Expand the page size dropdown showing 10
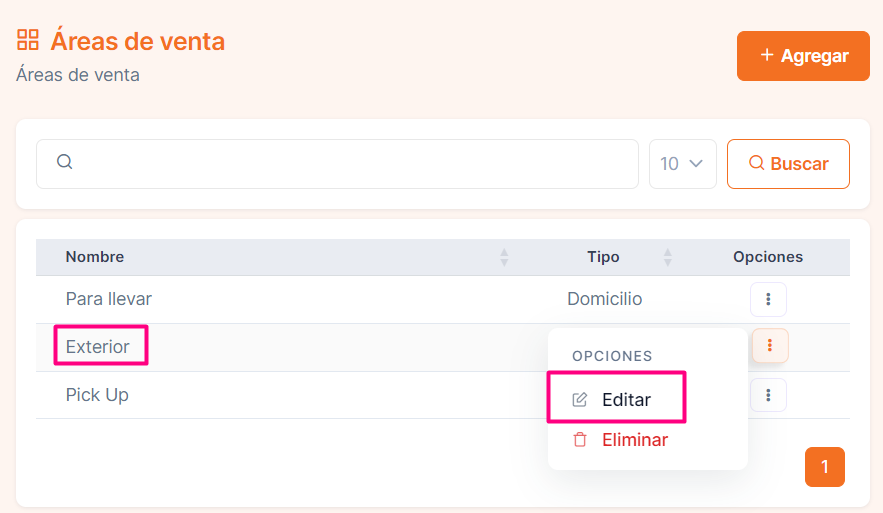This screenshot has height=513, width=883. pyautogui.click(x=682, y=164)
